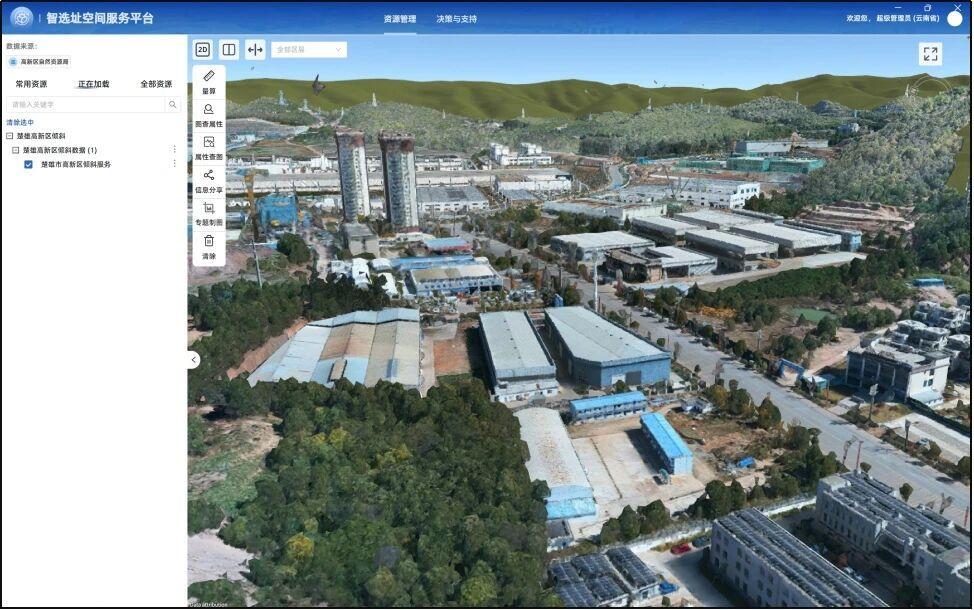Open the 全部区县 region dropdown

pyautogui.click(x=309, y=49)
